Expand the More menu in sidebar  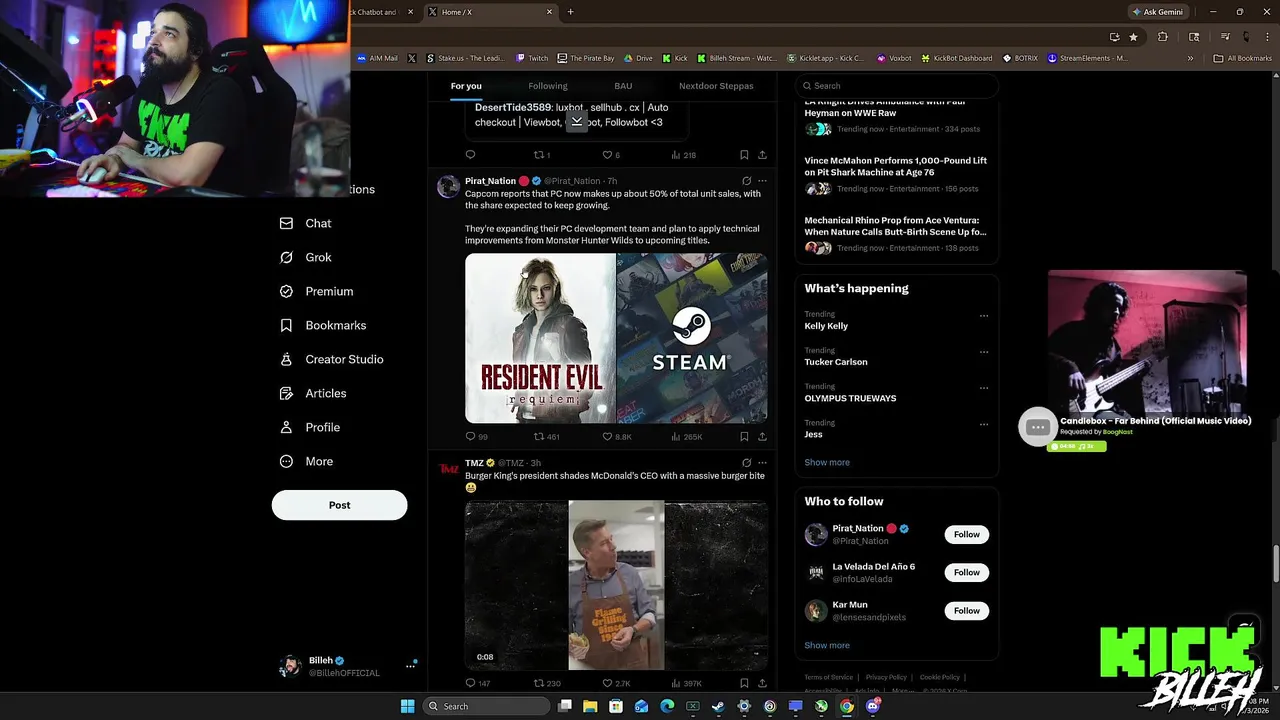(x=306, y=461)
